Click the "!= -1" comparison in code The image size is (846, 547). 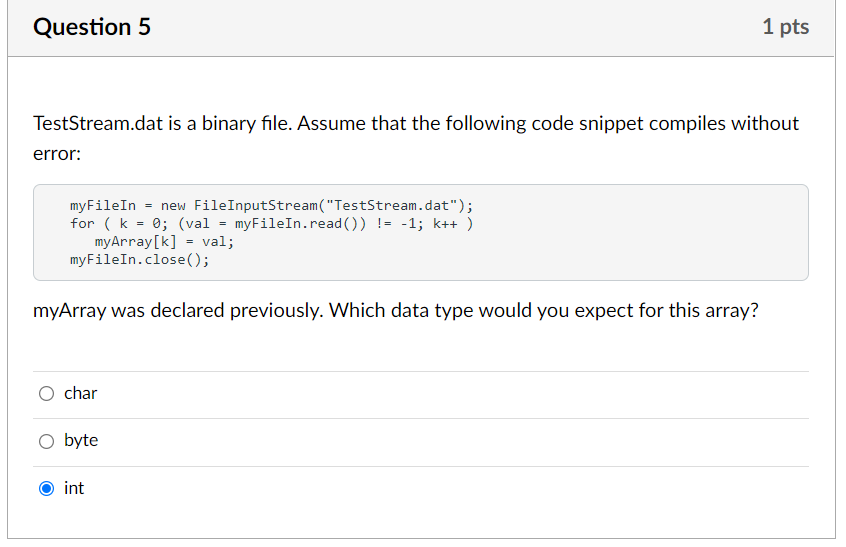click(x=393, y=223)
